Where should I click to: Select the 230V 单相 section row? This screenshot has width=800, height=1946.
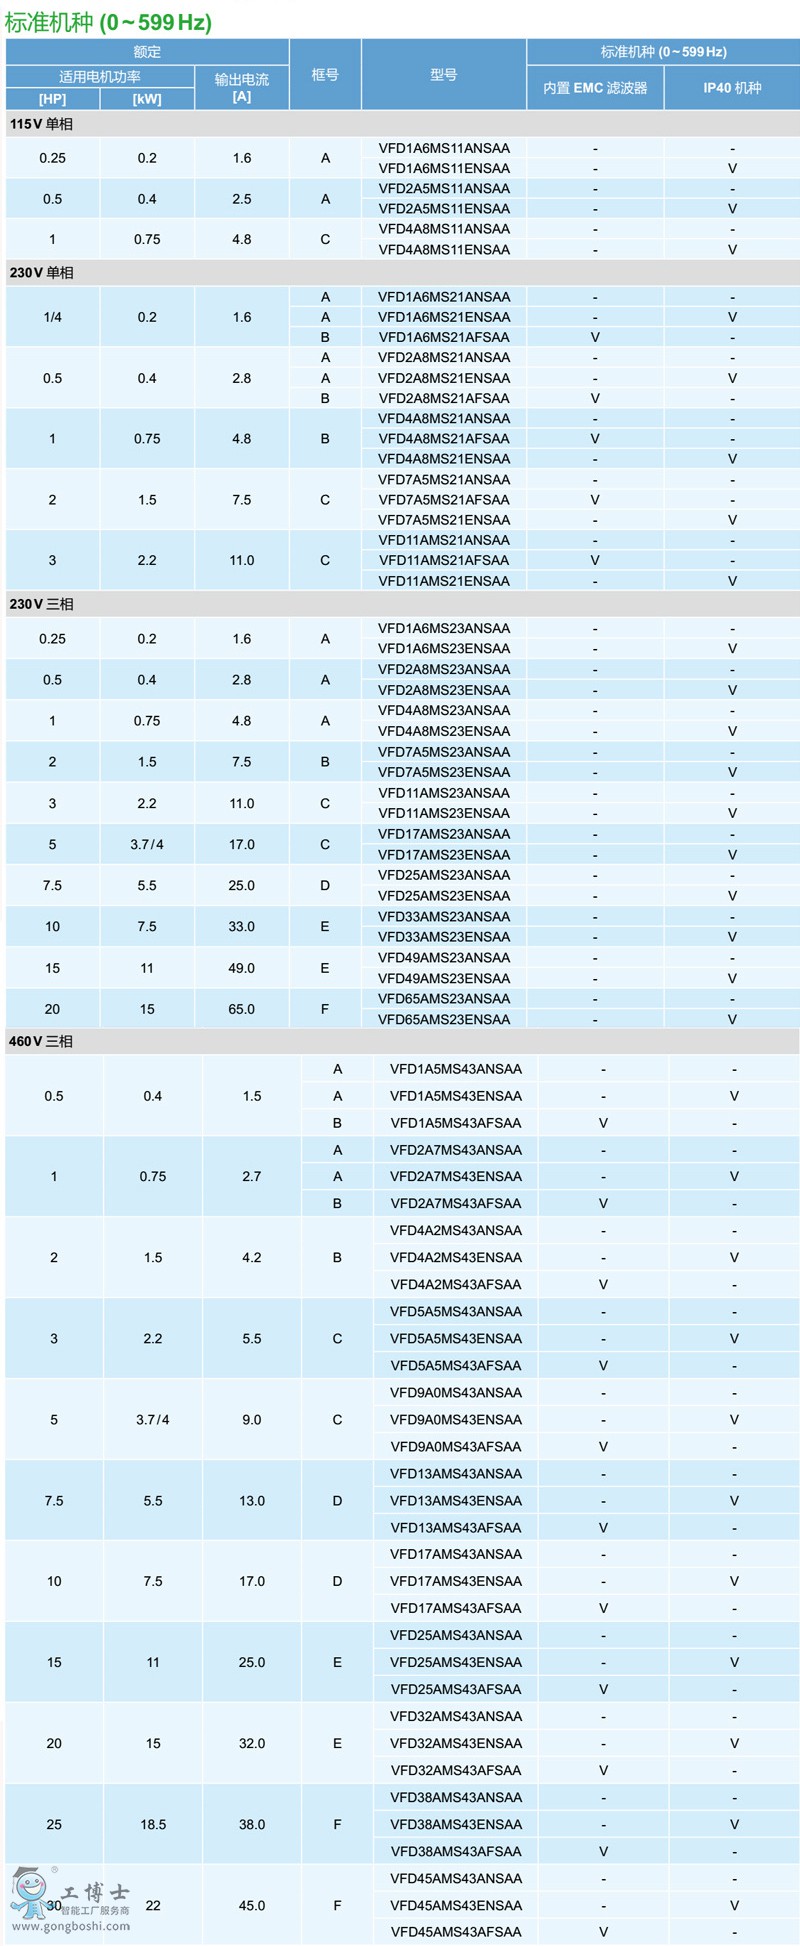point(41,272)
